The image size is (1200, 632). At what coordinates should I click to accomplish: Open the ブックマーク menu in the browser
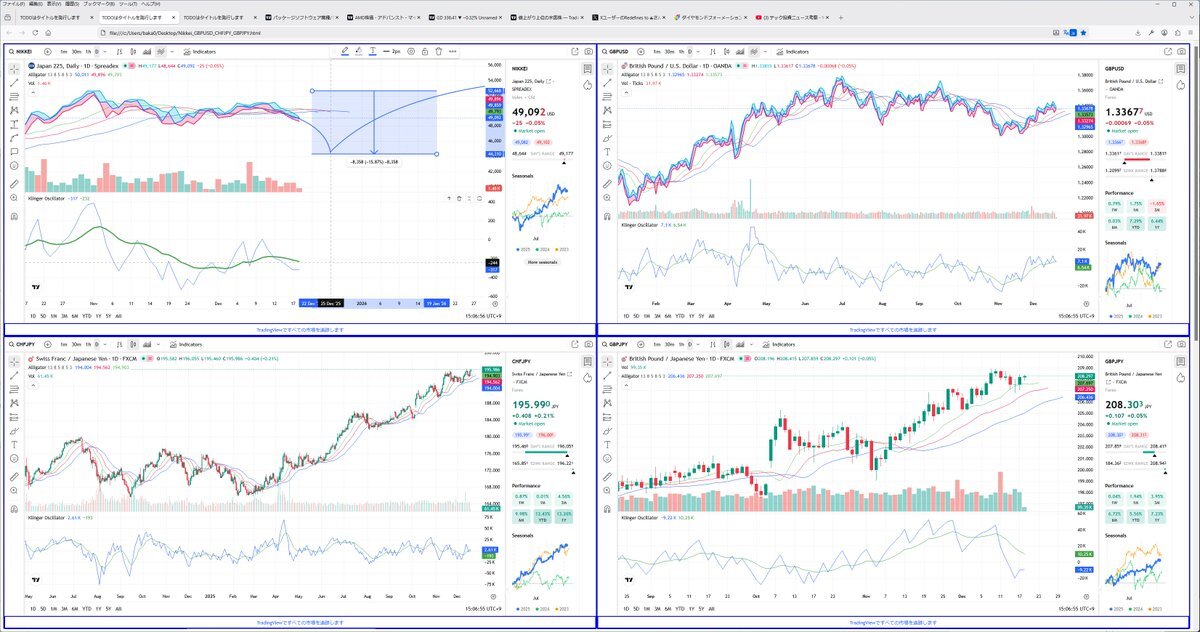pyautogui.click(x=97, y=4)
